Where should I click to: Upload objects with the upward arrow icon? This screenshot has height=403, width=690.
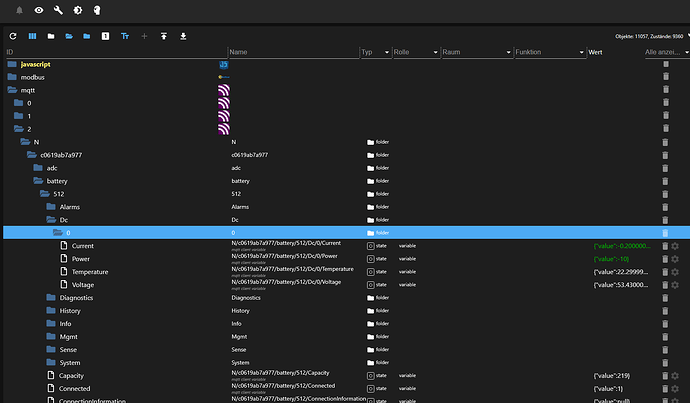click(164, 36)
